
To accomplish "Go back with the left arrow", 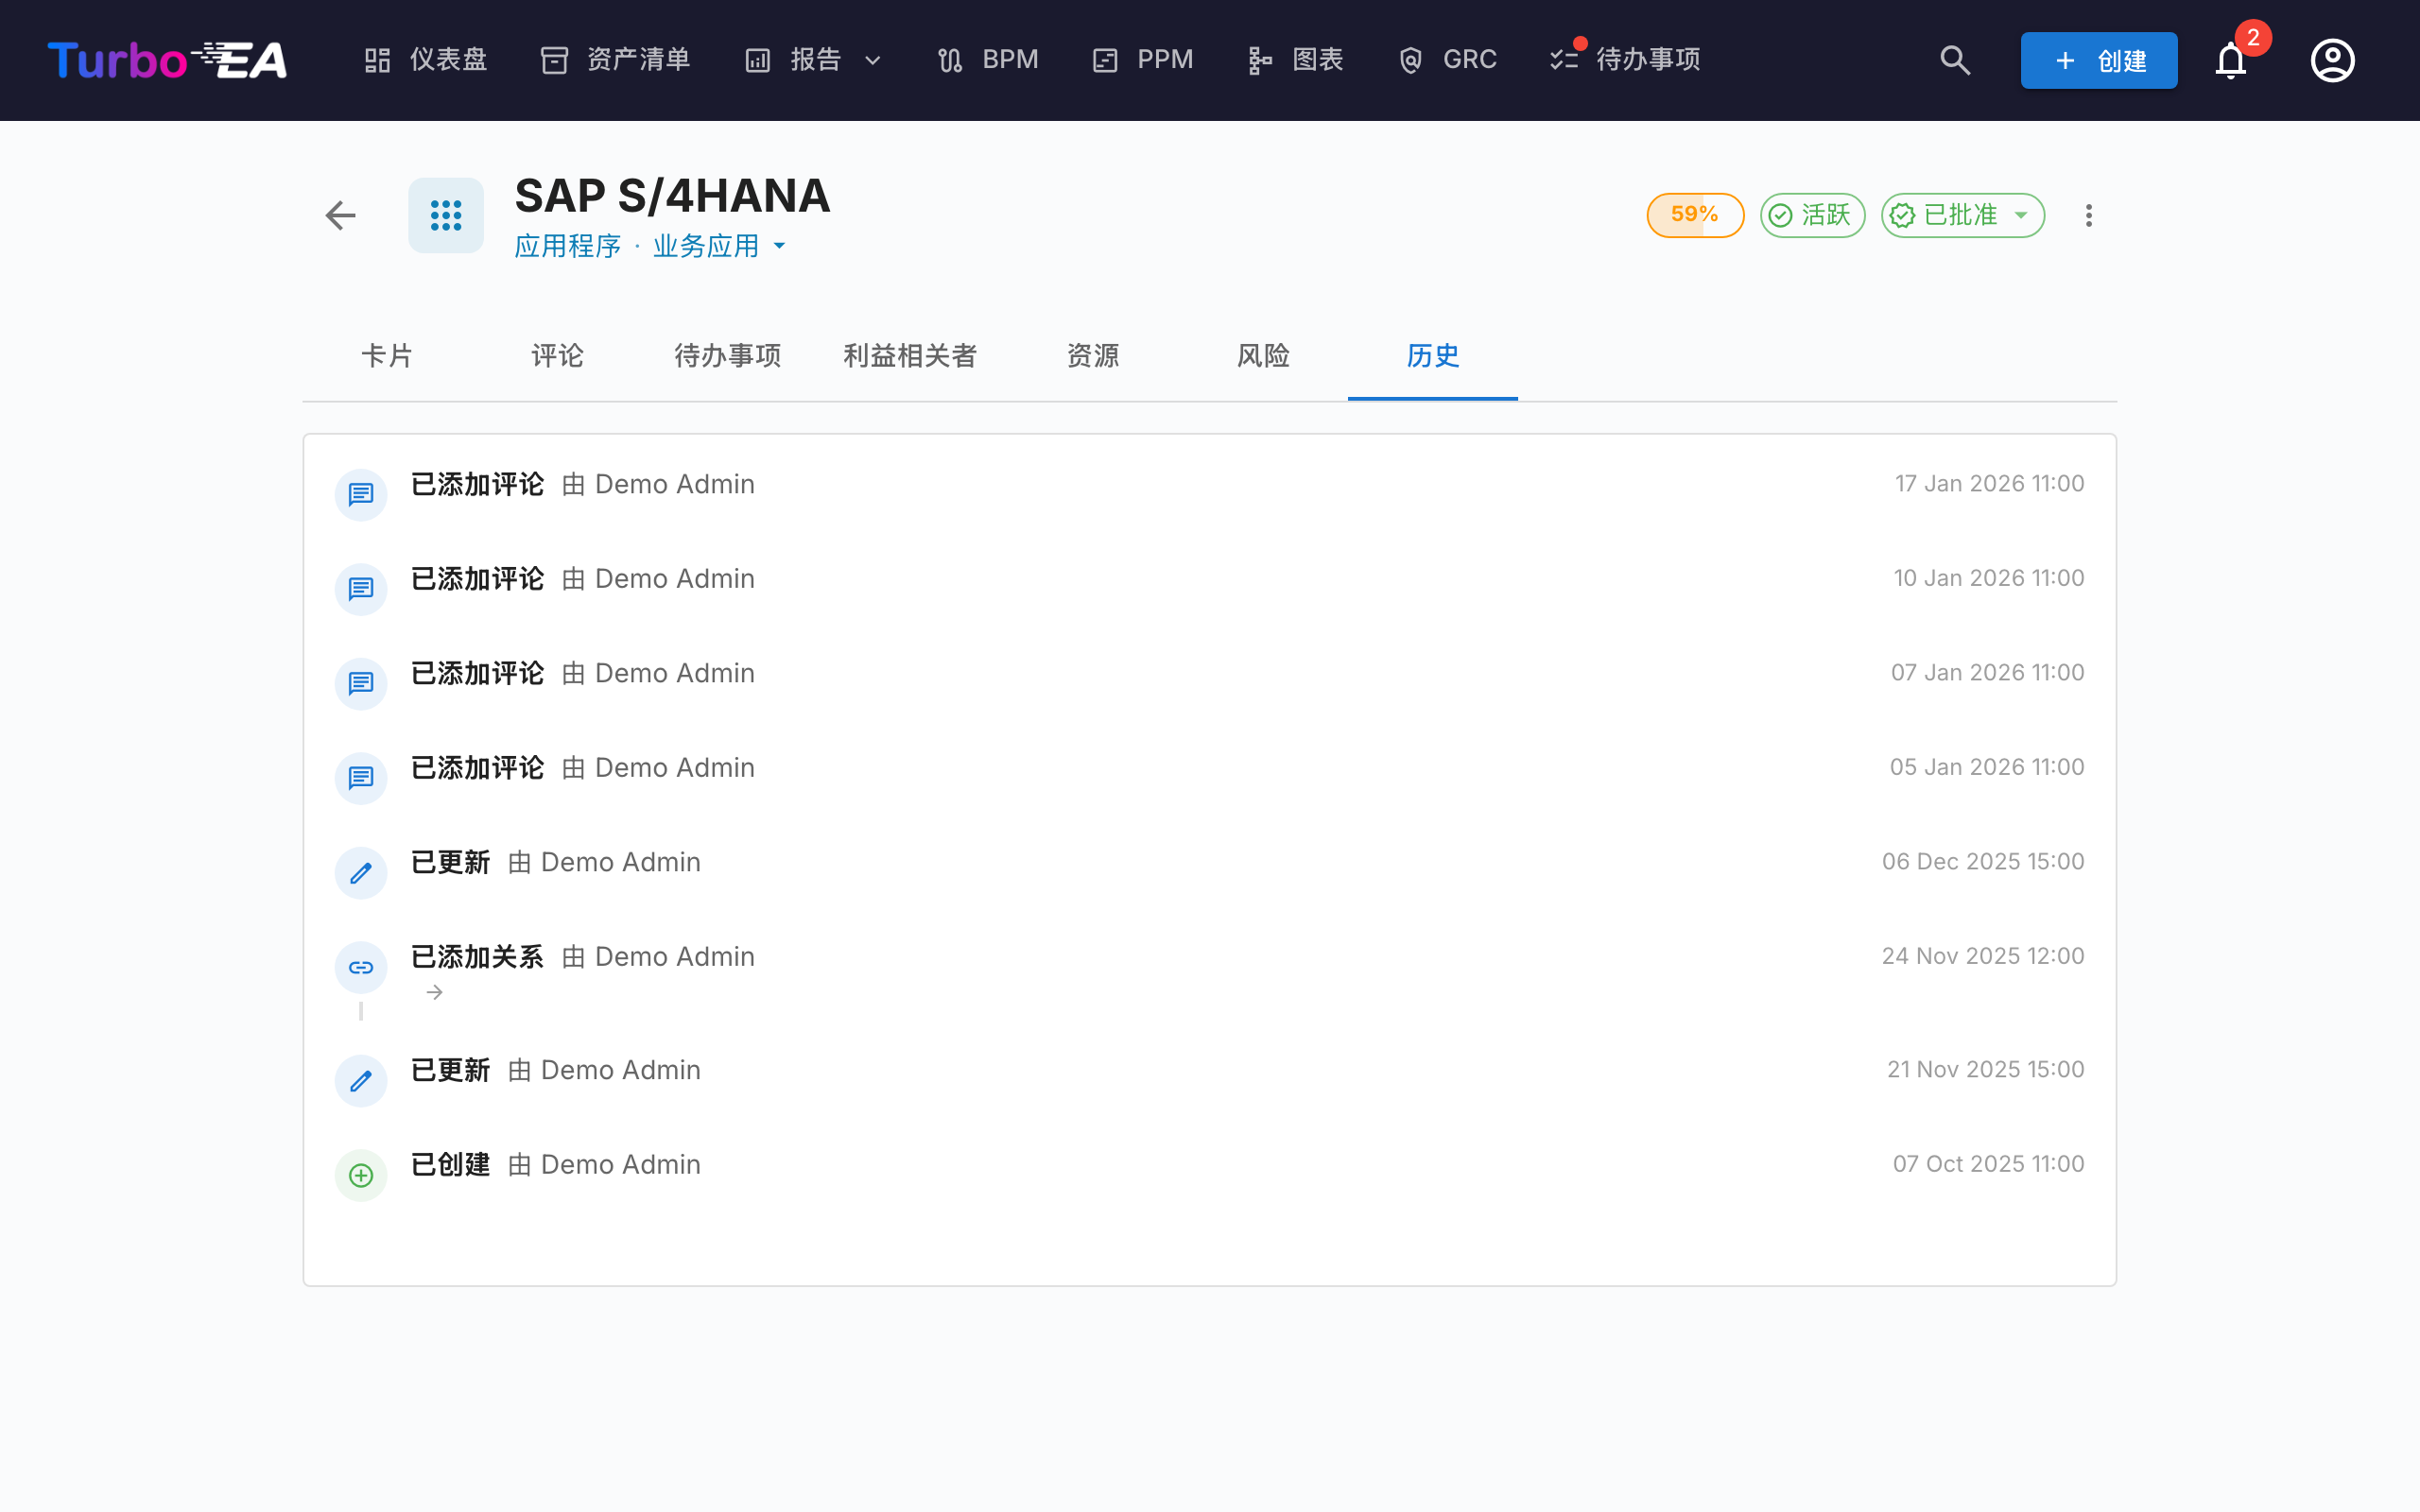I will pos(341,215).
